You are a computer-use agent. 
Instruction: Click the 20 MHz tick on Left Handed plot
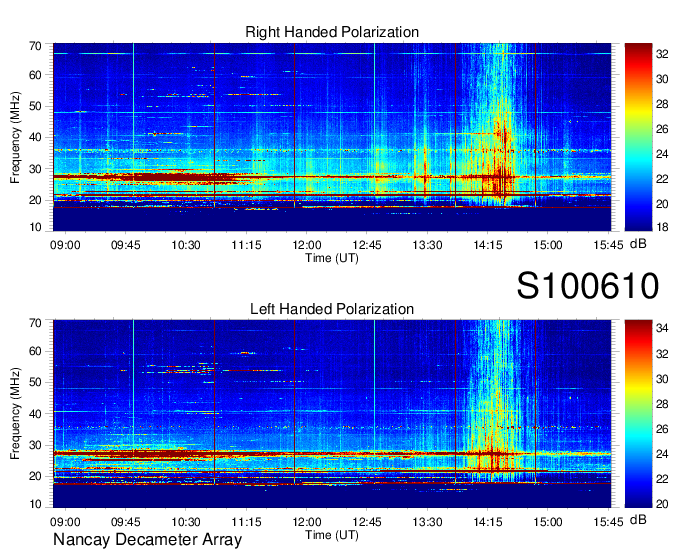[35, 477]
